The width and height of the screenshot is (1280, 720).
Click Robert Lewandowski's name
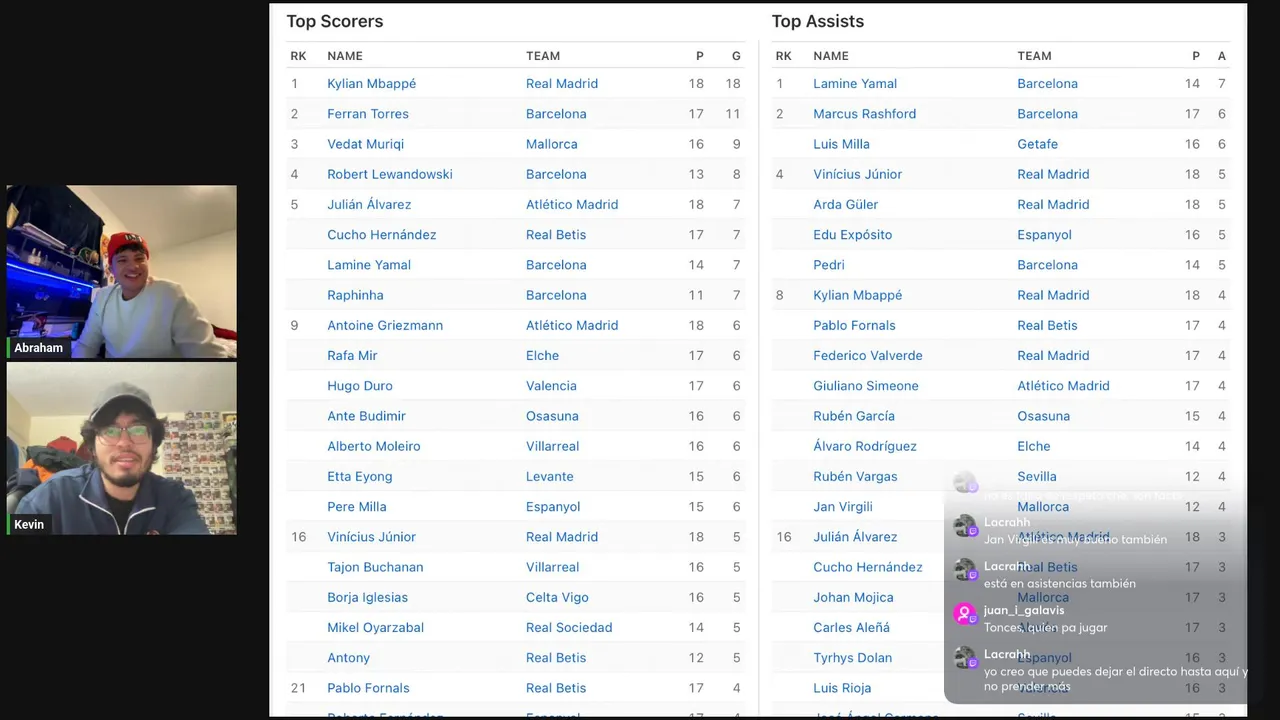[389, 174]
